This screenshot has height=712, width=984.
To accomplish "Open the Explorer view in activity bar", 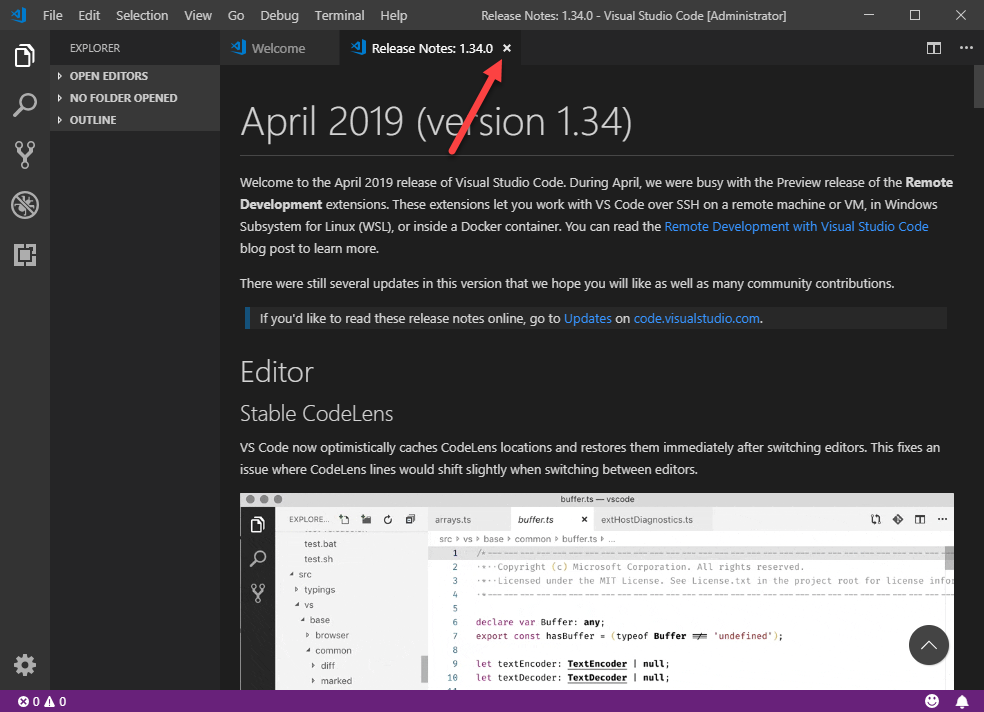I will point(24,55).
